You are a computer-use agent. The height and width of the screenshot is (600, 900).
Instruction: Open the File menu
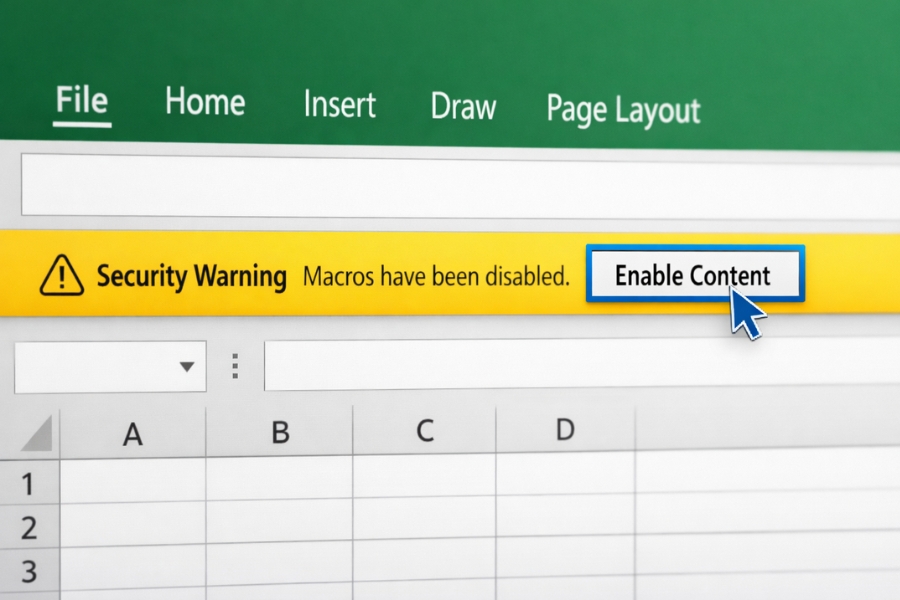pos(82,100)
